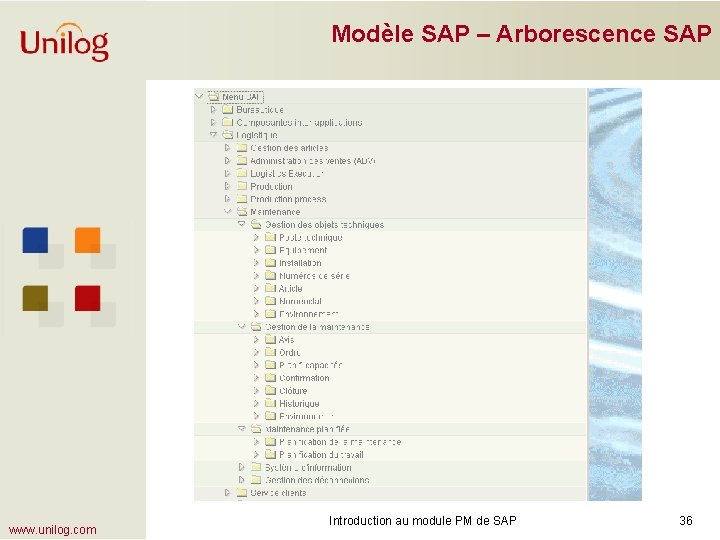
Task: Expand Planification du travail node arrow
Action: click(256, 455)
